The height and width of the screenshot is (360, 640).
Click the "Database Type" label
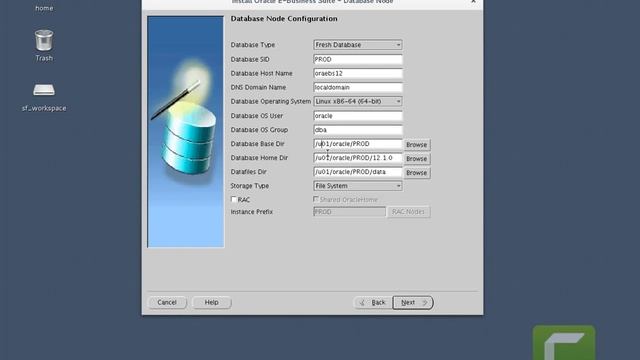[x=253, y=45]
